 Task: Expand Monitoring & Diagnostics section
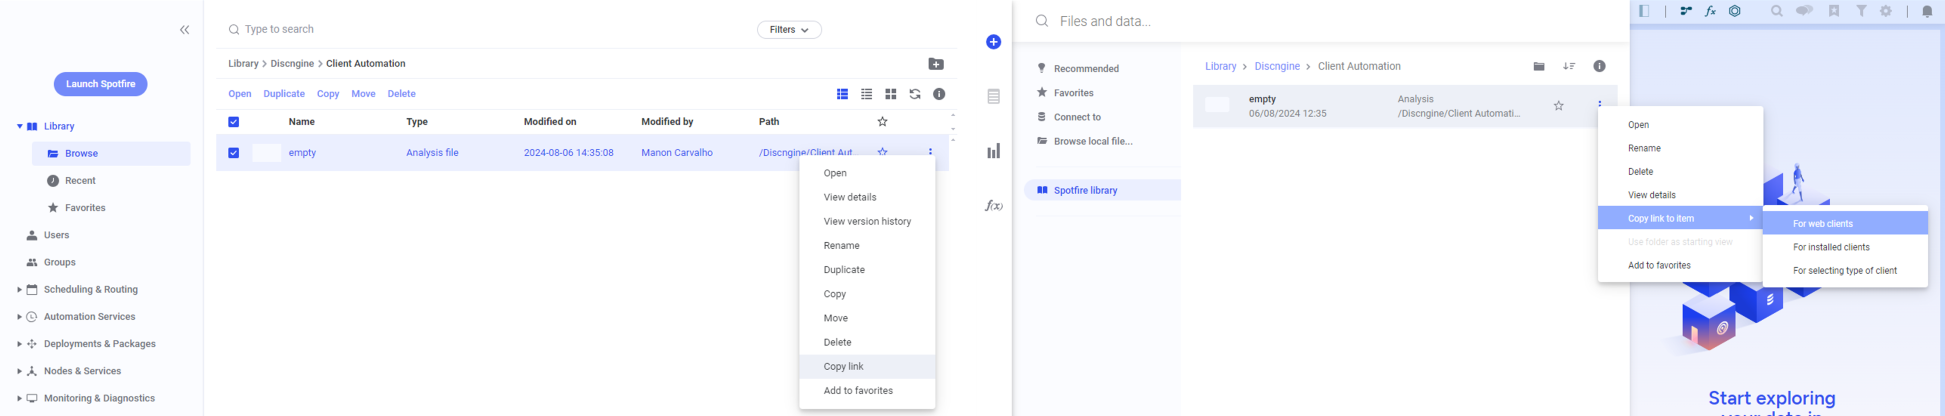tap(19, 398)
